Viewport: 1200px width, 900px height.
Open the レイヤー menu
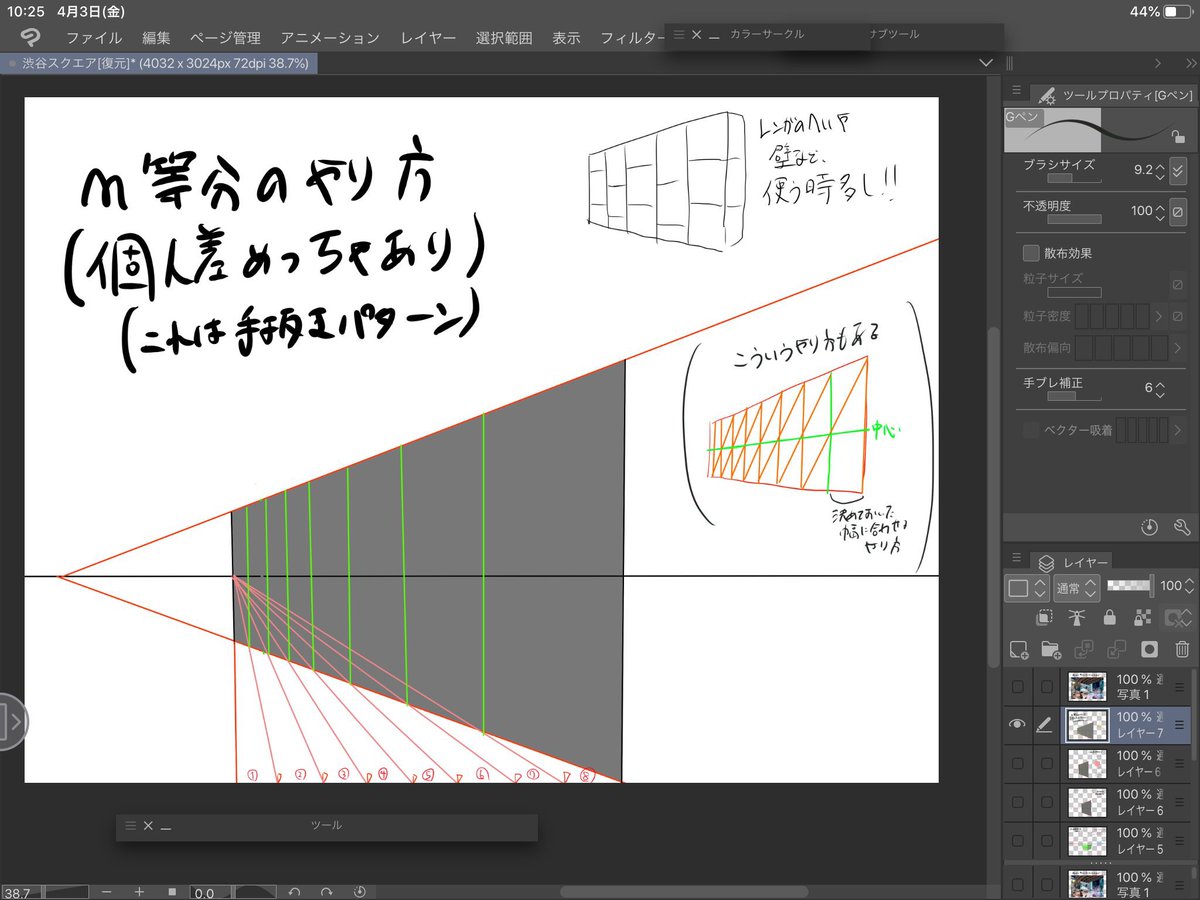427,37
